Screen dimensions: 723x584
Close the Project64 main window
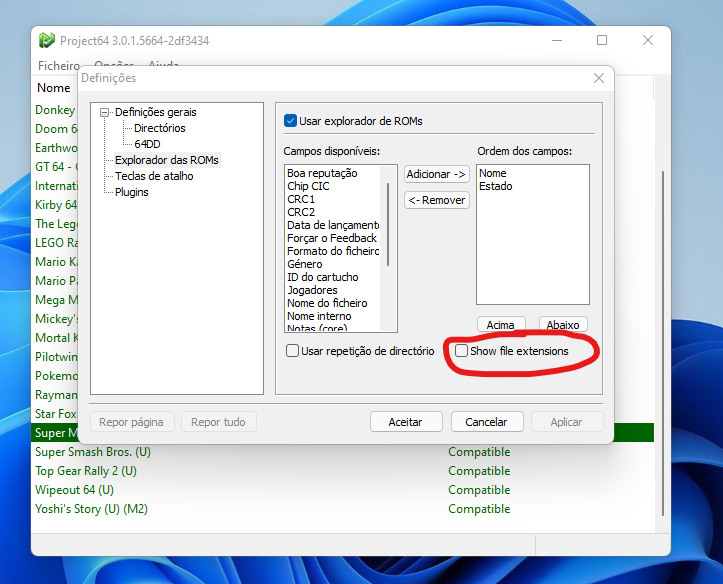[648, 41]
